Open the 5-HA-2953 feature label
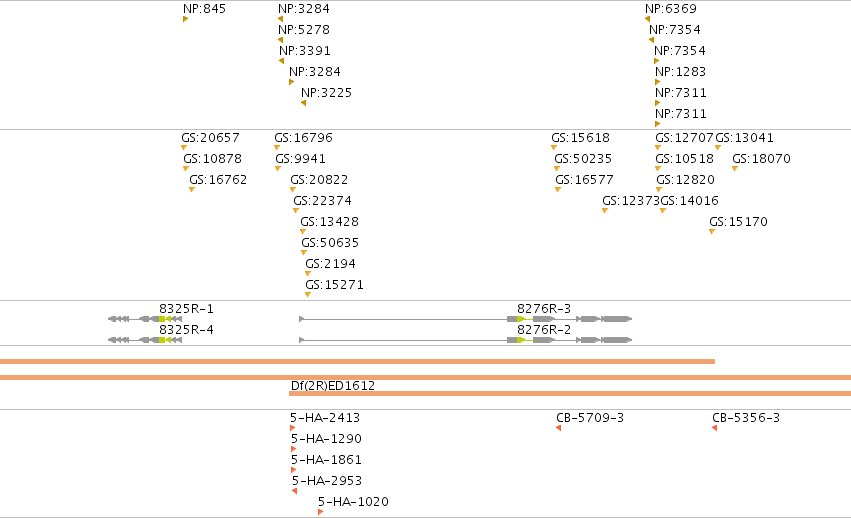This screenshot has width=851, height=518. click(x=327, y=481)
